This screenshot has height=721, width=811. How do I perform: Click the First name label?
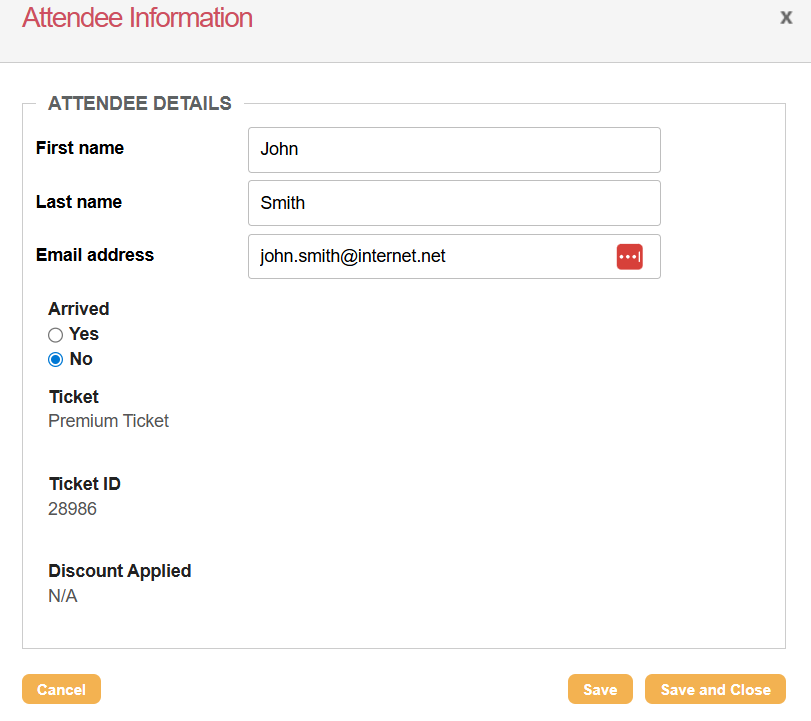80,148
